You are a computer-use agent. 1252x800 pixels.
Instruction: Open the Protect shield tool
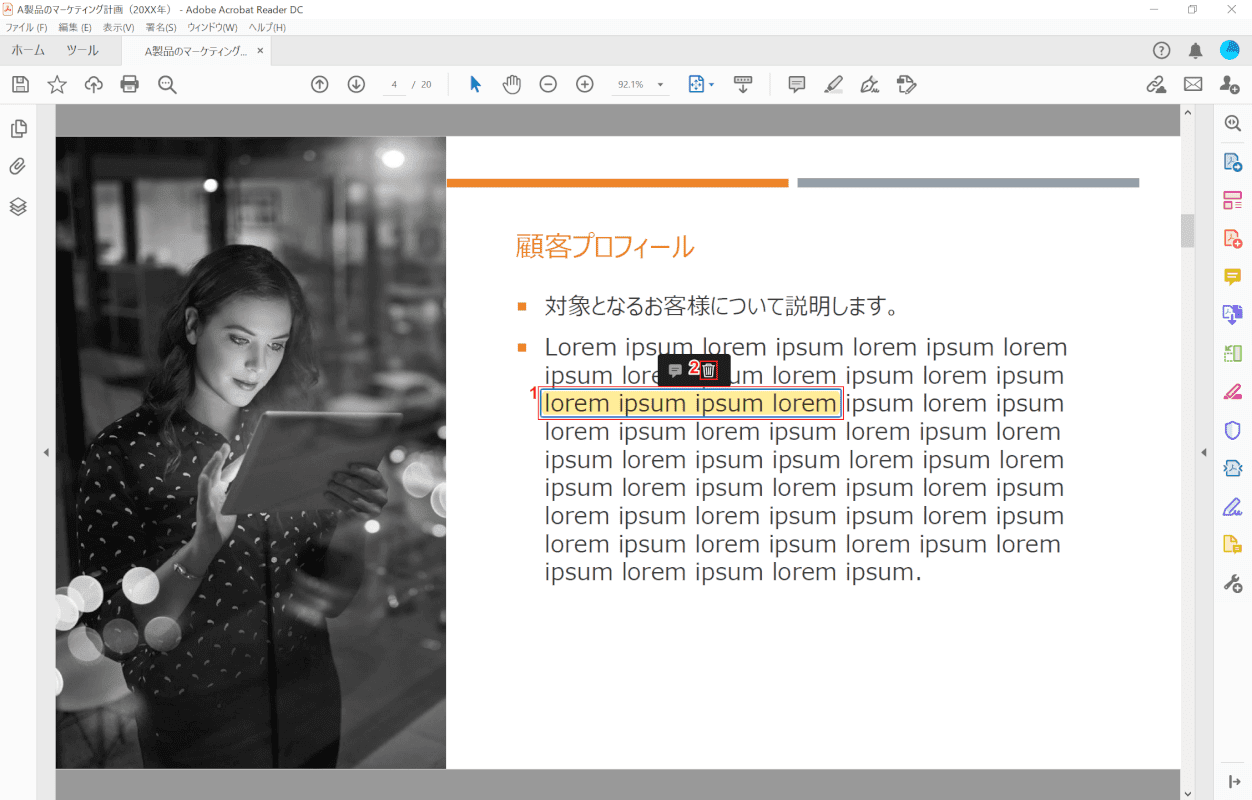click(x=1233, y=430)
